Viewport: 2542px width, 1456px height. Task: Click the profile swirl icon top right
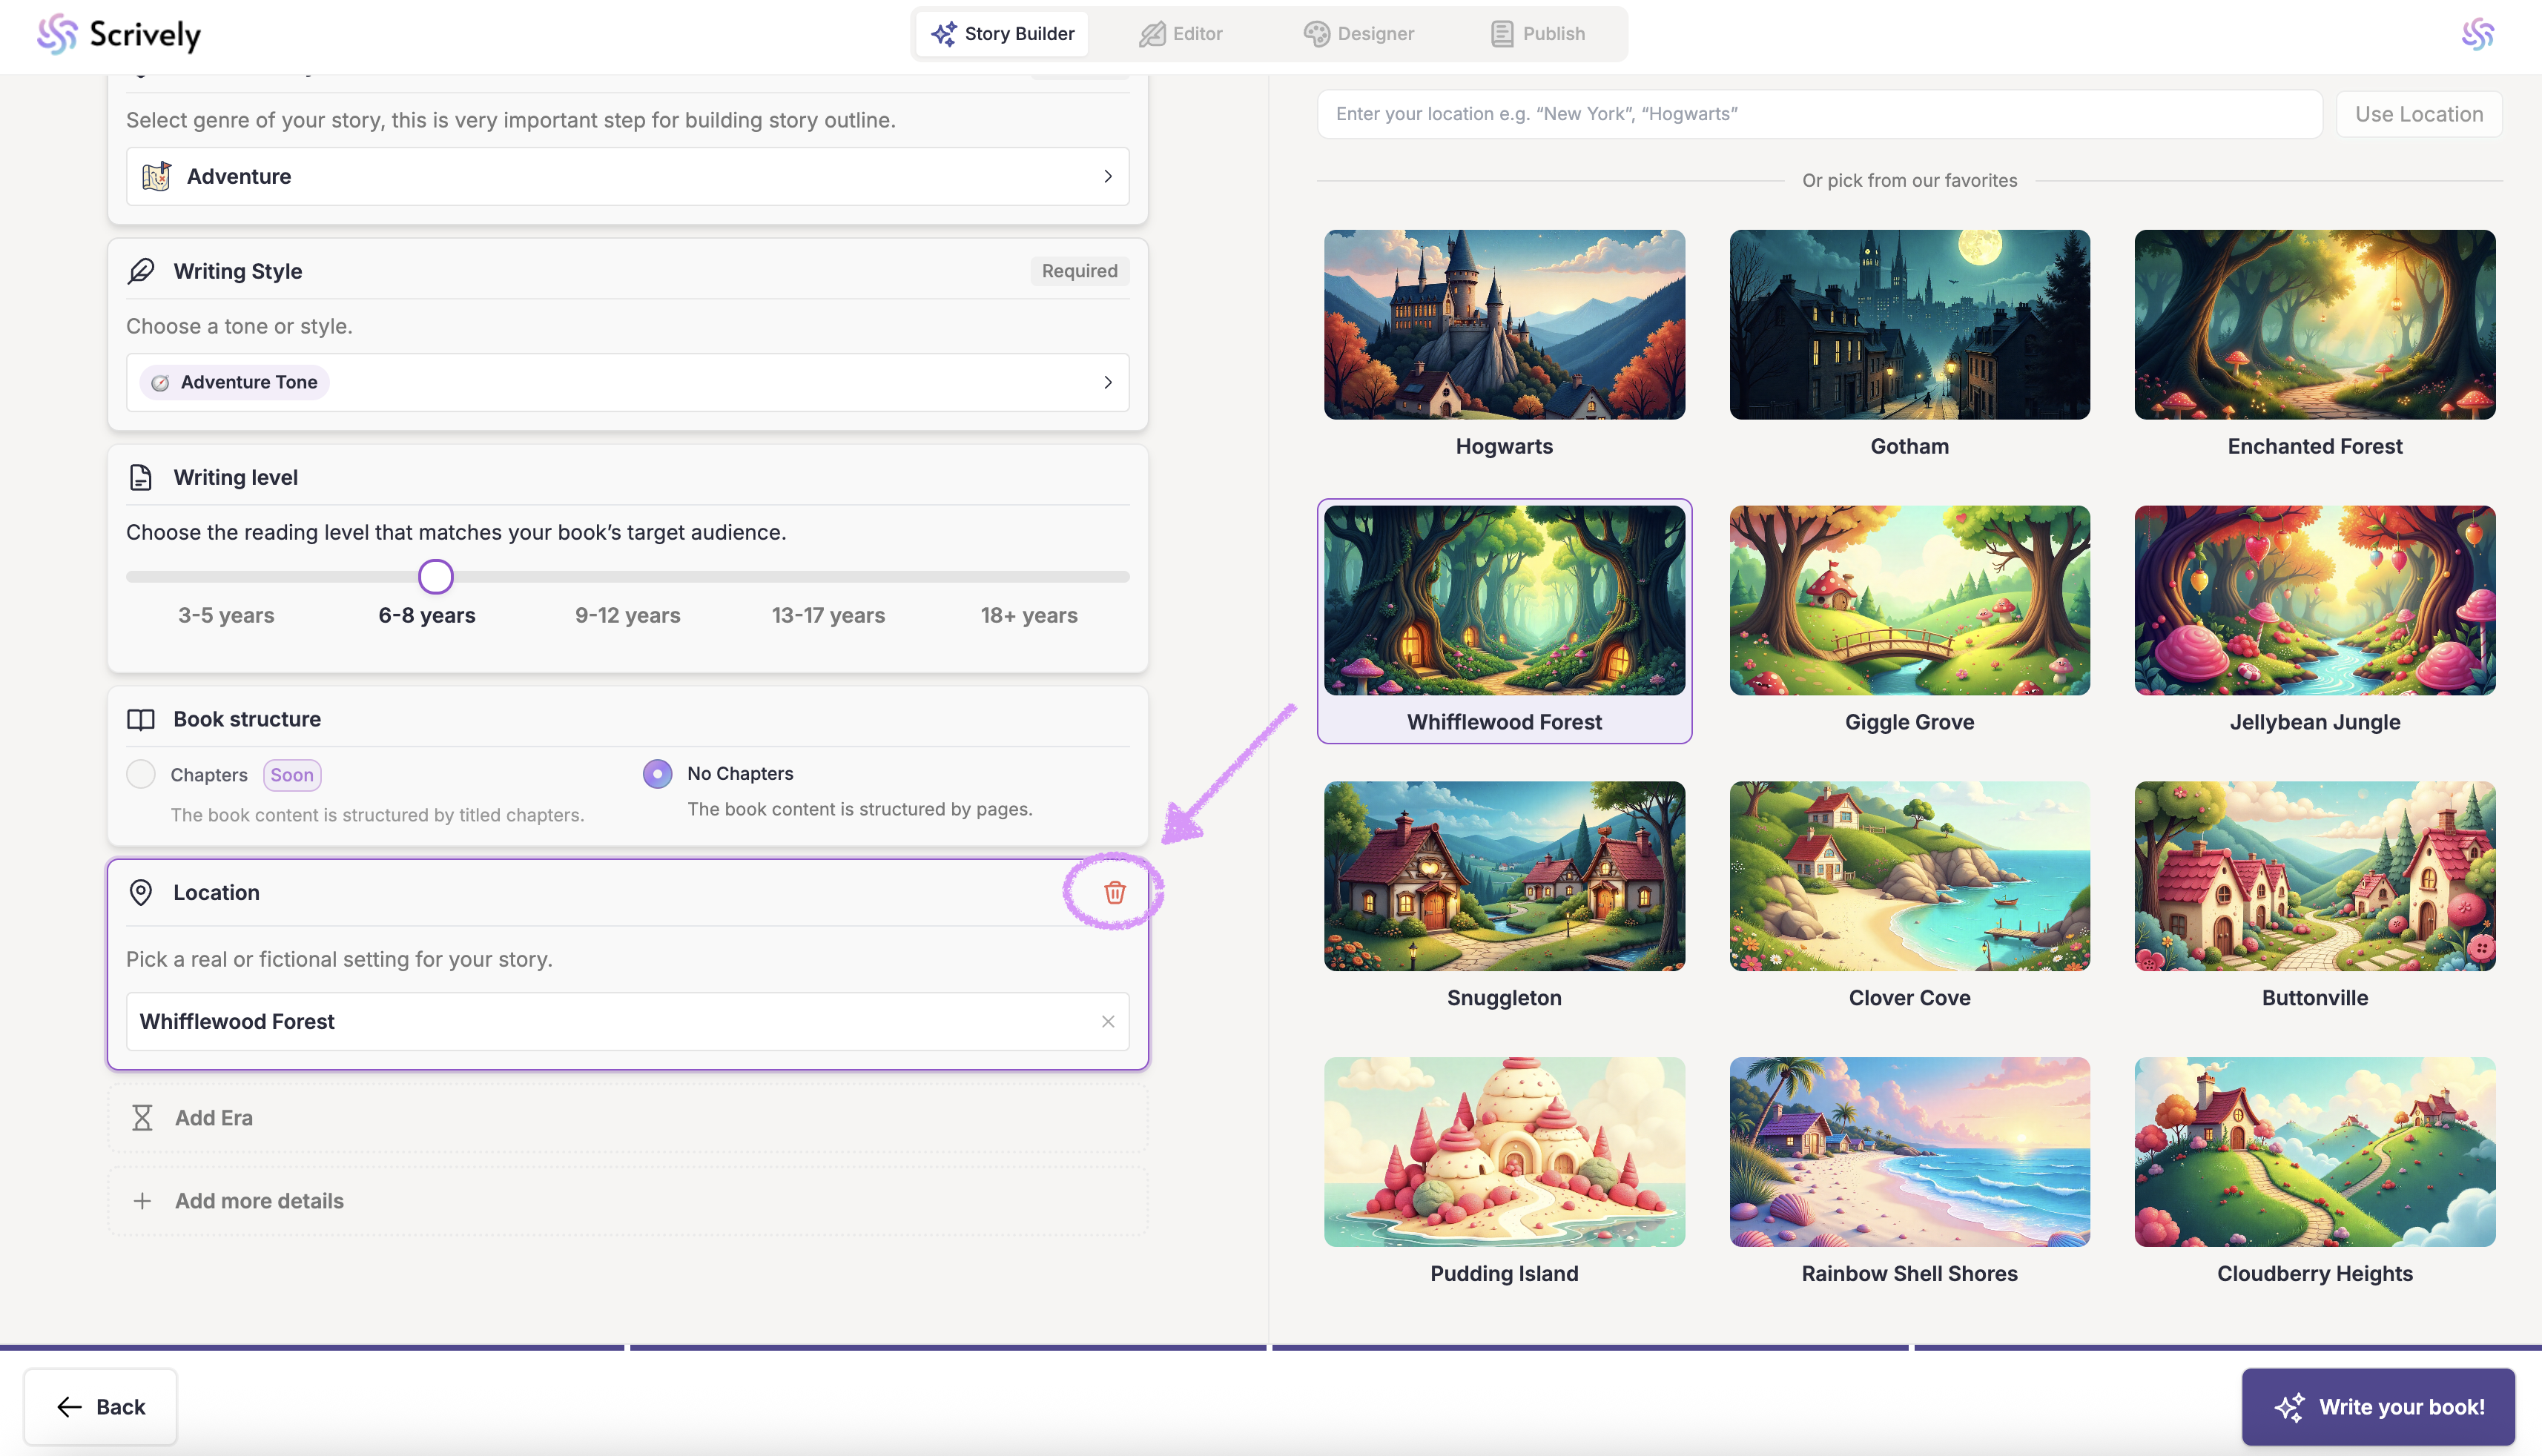click(2477, 34)
